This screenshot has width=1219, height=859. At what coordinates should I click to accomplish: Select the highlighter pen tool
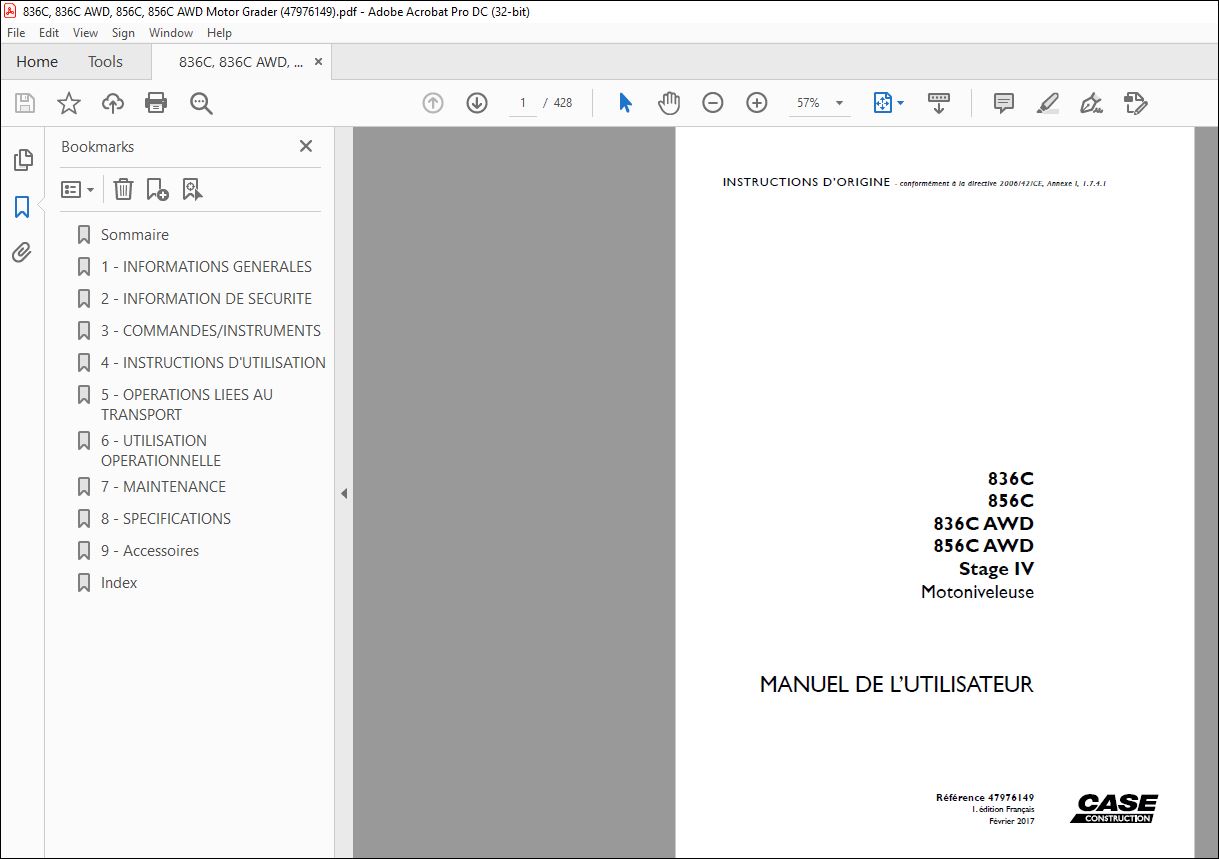click(x=1047, y=103)
